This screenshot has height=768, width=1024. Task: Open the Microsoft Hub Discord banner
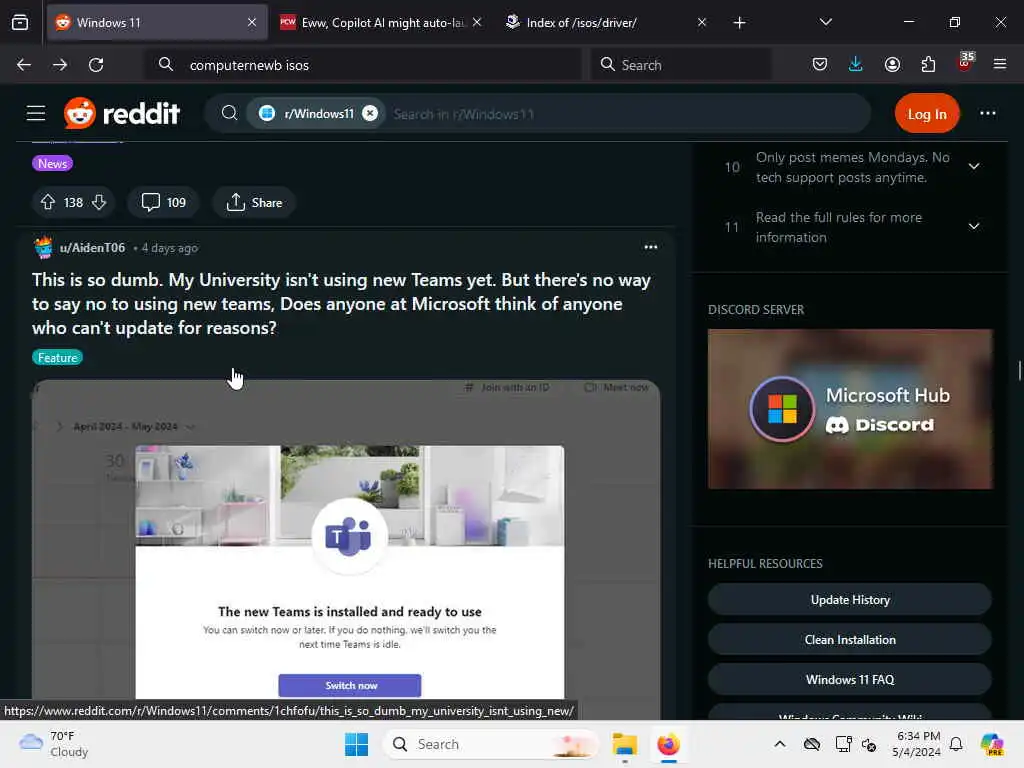click(x=850, y=409)
